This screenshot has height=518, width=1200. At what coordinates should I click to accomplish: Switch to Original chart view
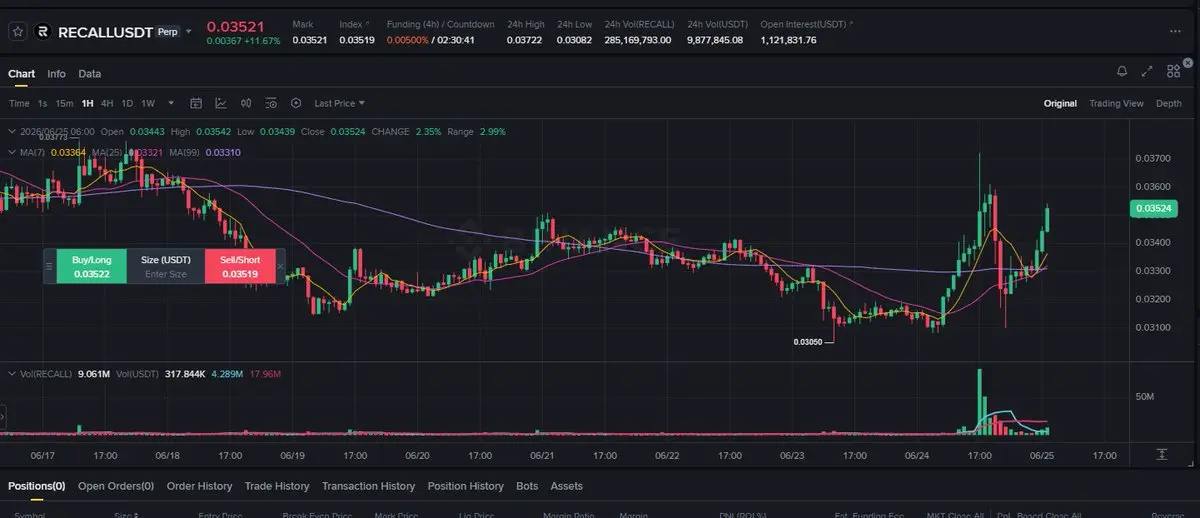[x=1060, y=103]
